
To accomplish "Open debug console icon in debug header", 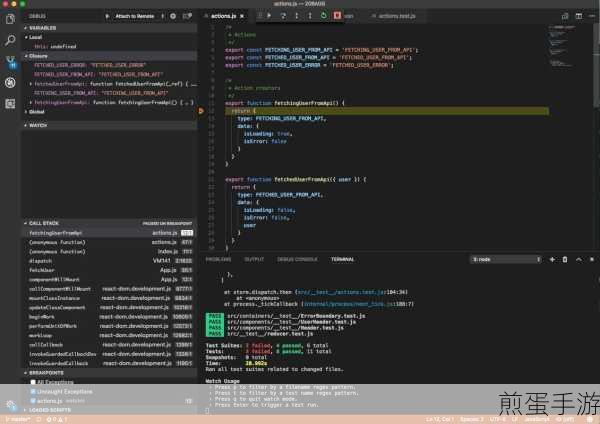I will point(187,16).
